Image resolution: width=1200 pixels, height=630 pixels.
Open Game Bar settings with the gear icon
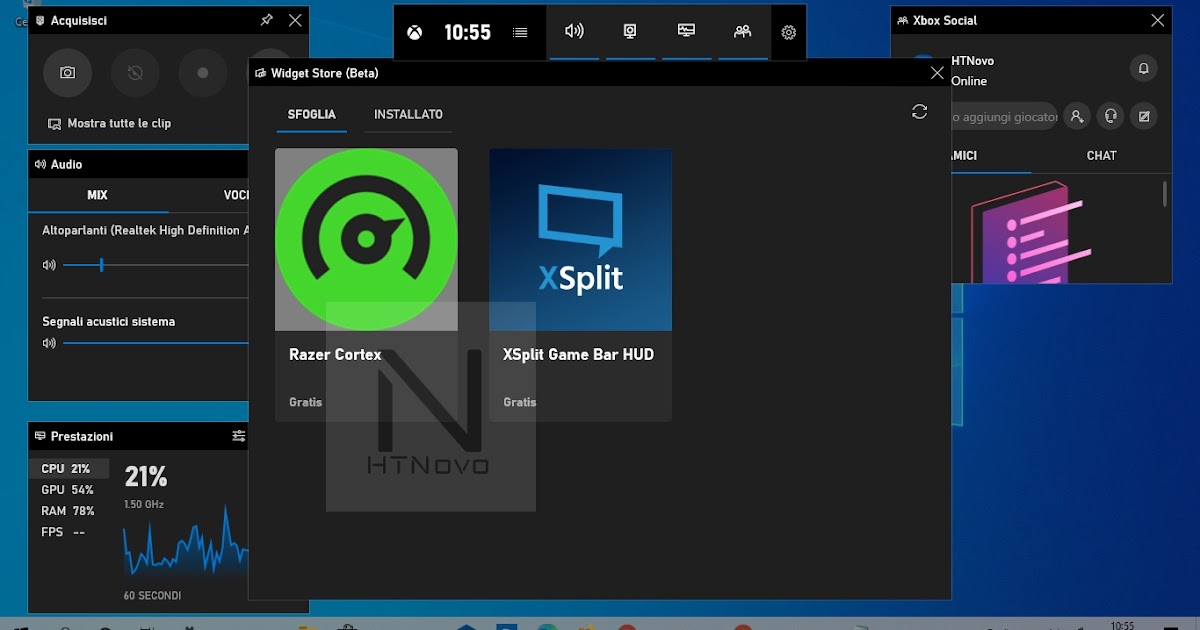point(788,32)
